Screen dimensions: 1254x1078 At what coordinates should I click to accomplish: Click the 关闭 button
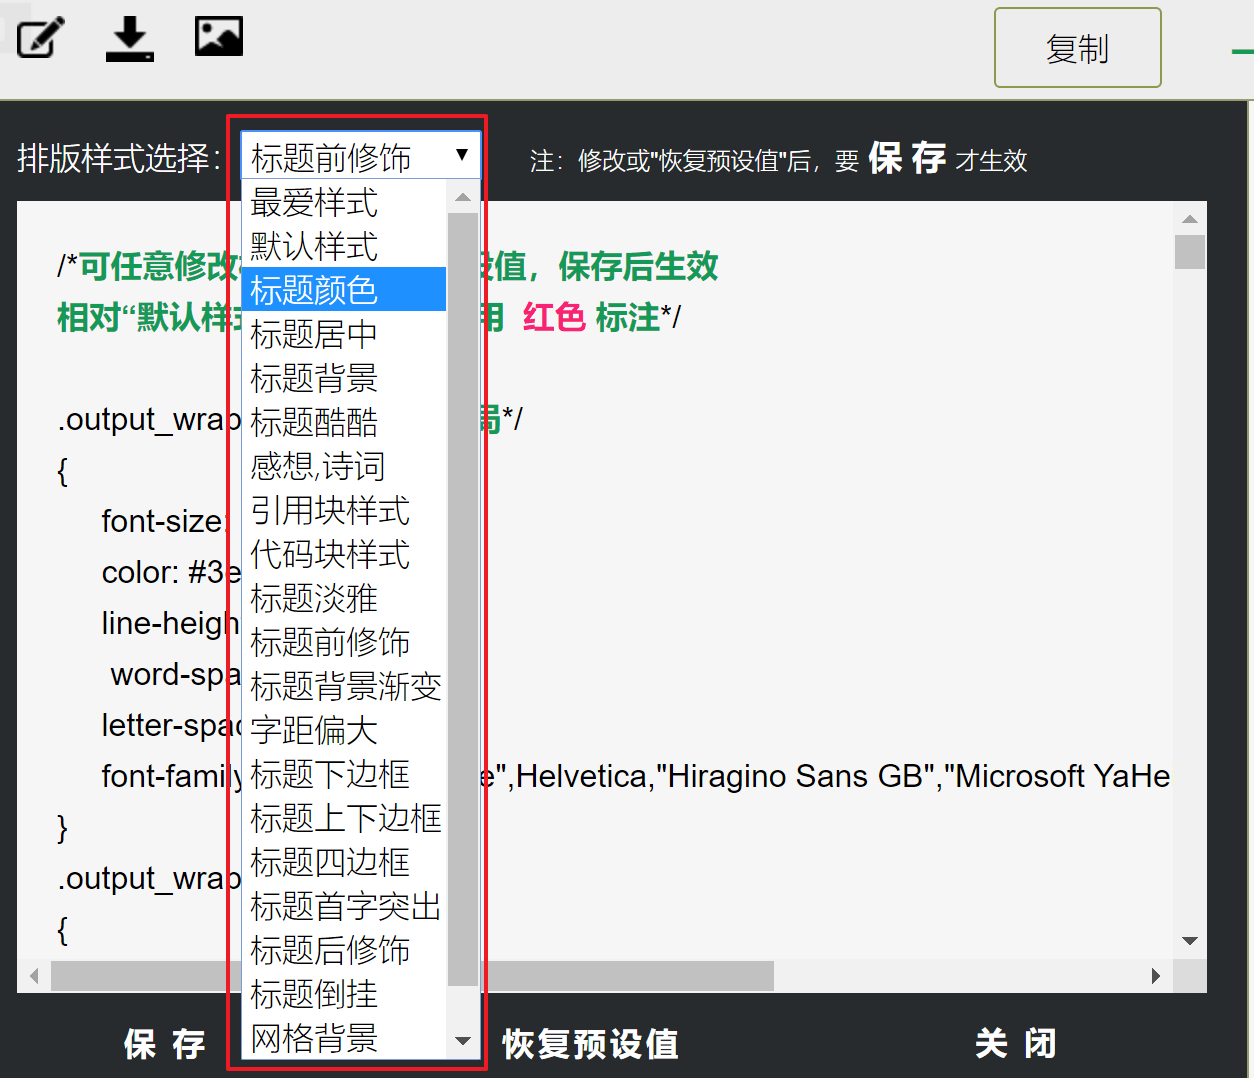1016,1044
